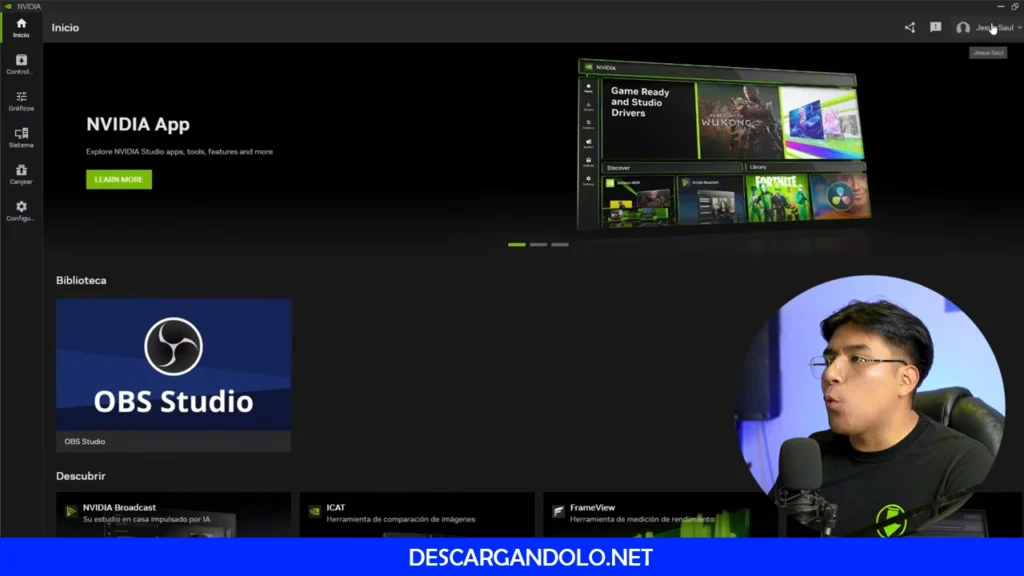
Task: Click the LEARN MORE button
Action: (118, 179)
